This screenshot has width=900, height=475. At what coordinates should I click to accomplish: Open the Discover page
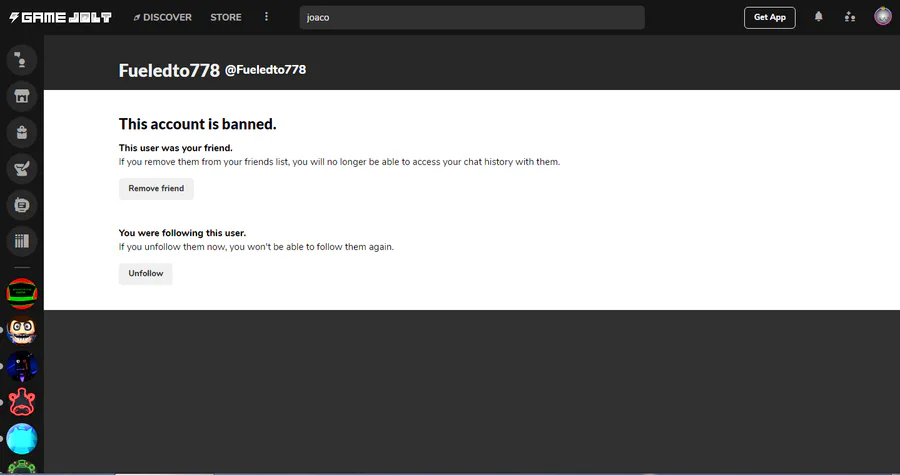[x=162, y=17]
